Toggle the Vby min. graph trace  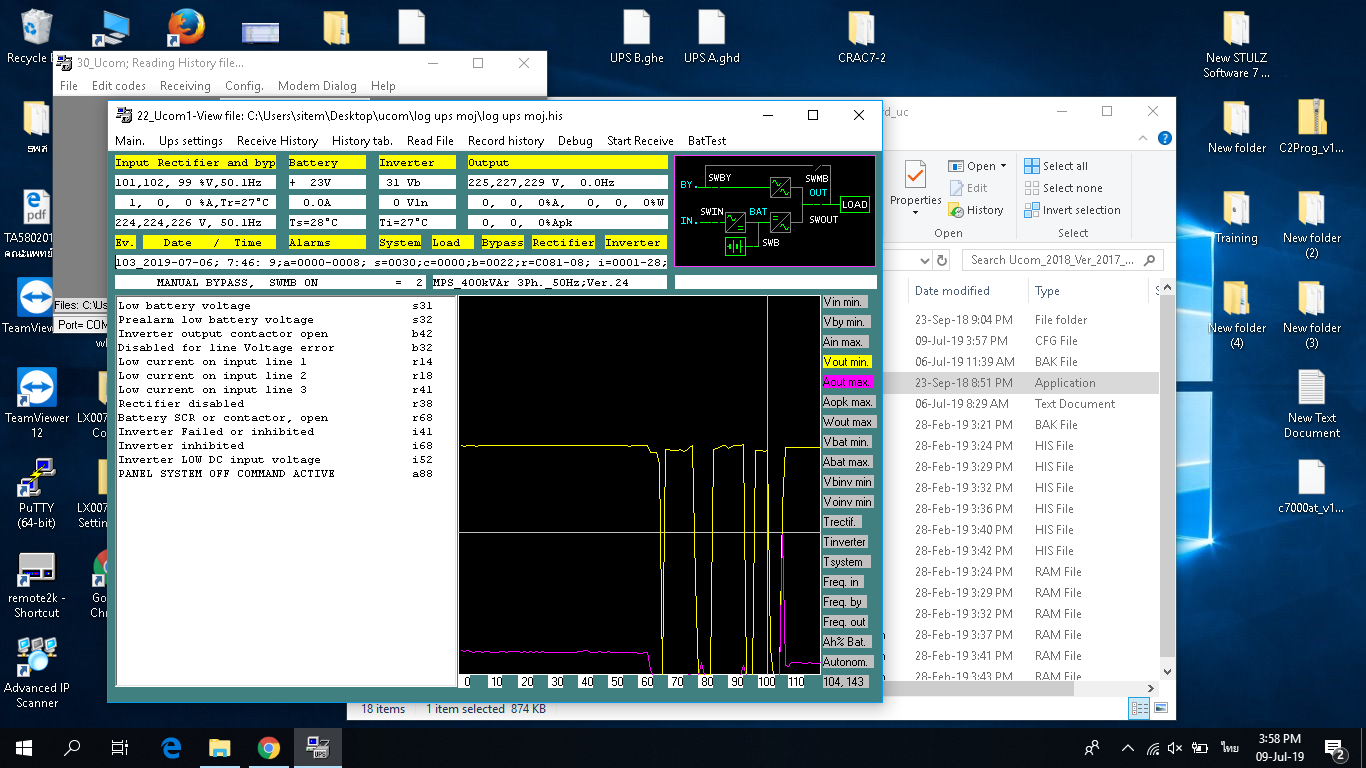pyautogui.click(x=846, y=322)
